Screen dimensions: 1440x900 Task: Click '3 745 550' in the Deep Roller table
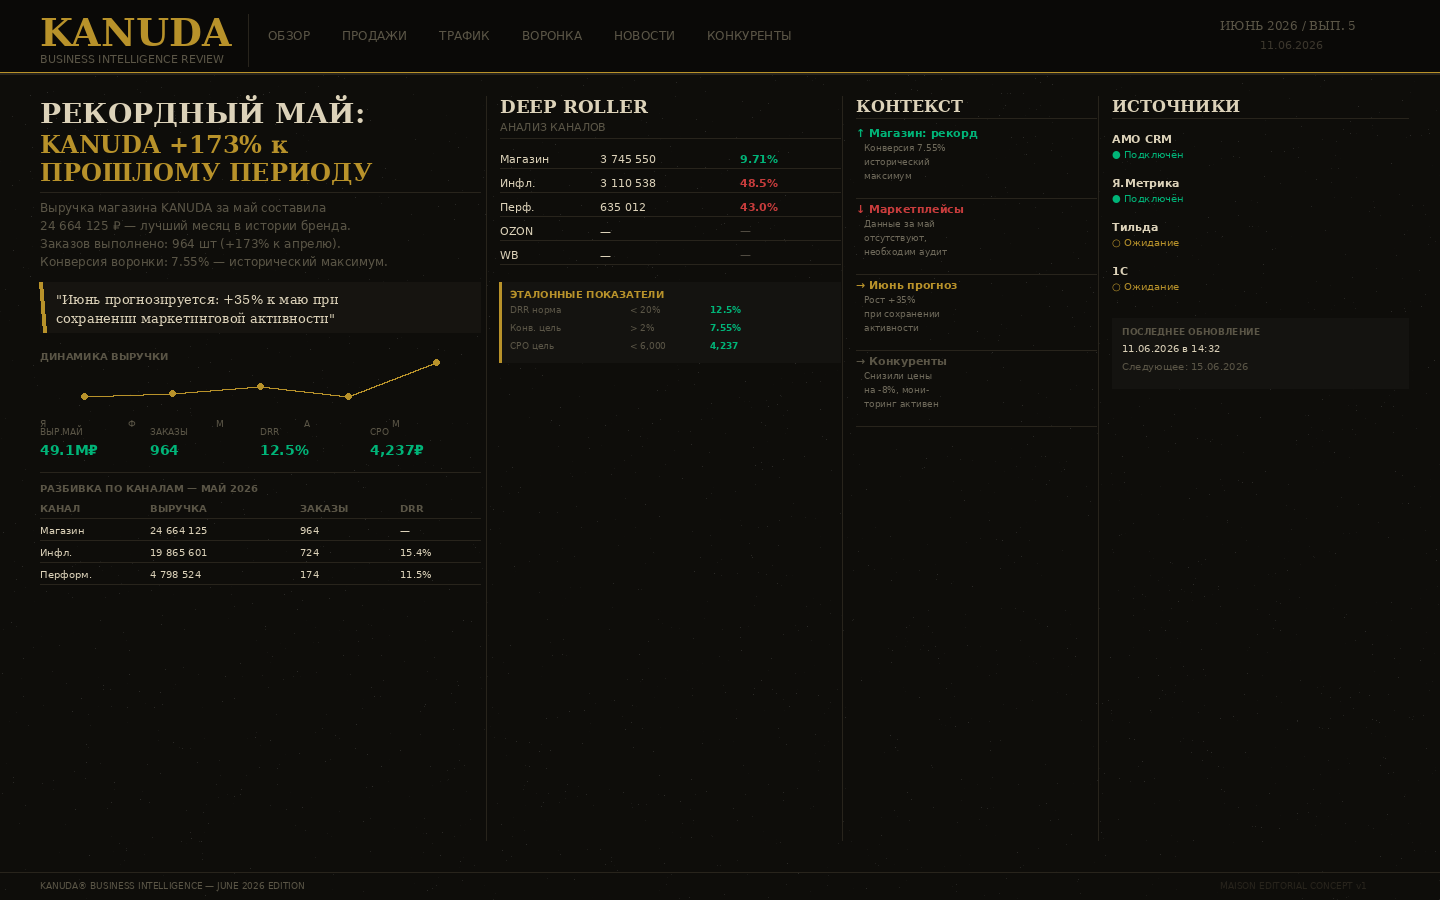click(x=628, y=159)
